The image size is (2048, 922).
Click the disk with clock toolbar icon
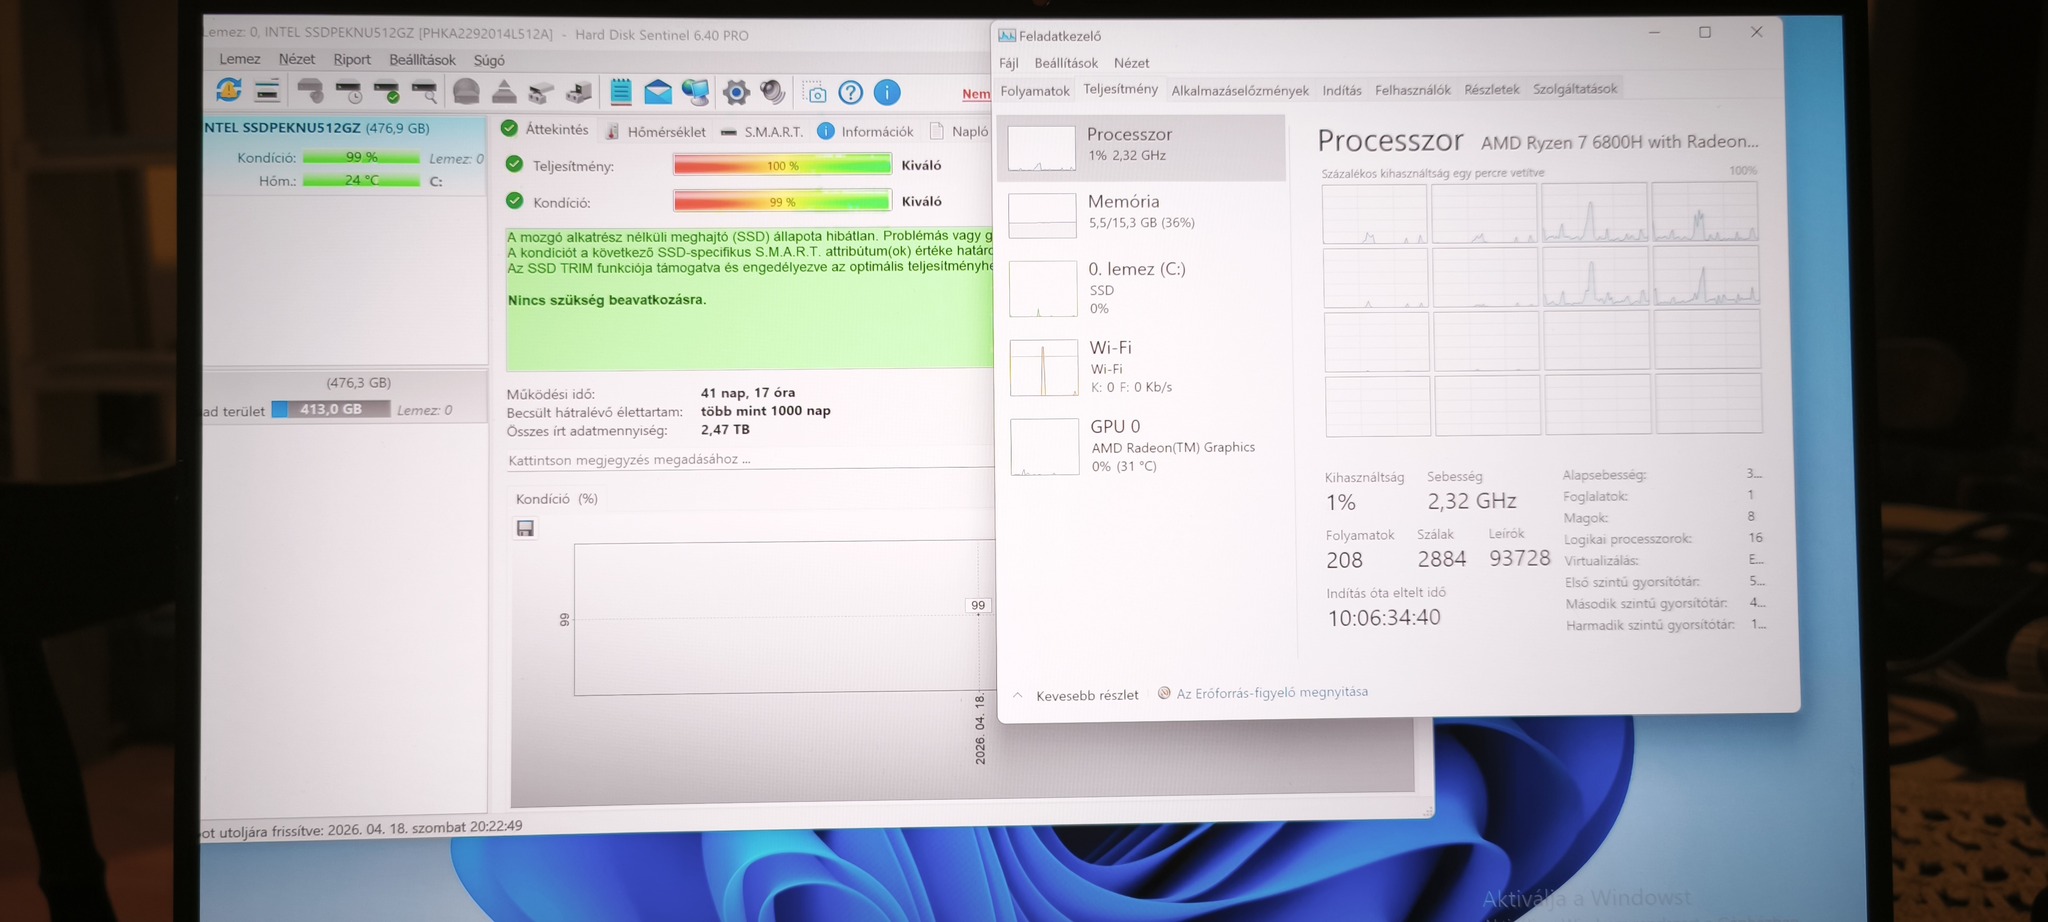coord(348,92)
